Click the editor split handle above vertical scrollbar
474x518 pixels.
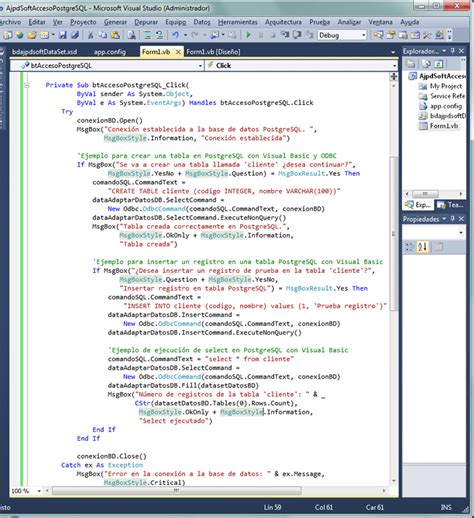point(394,76)
